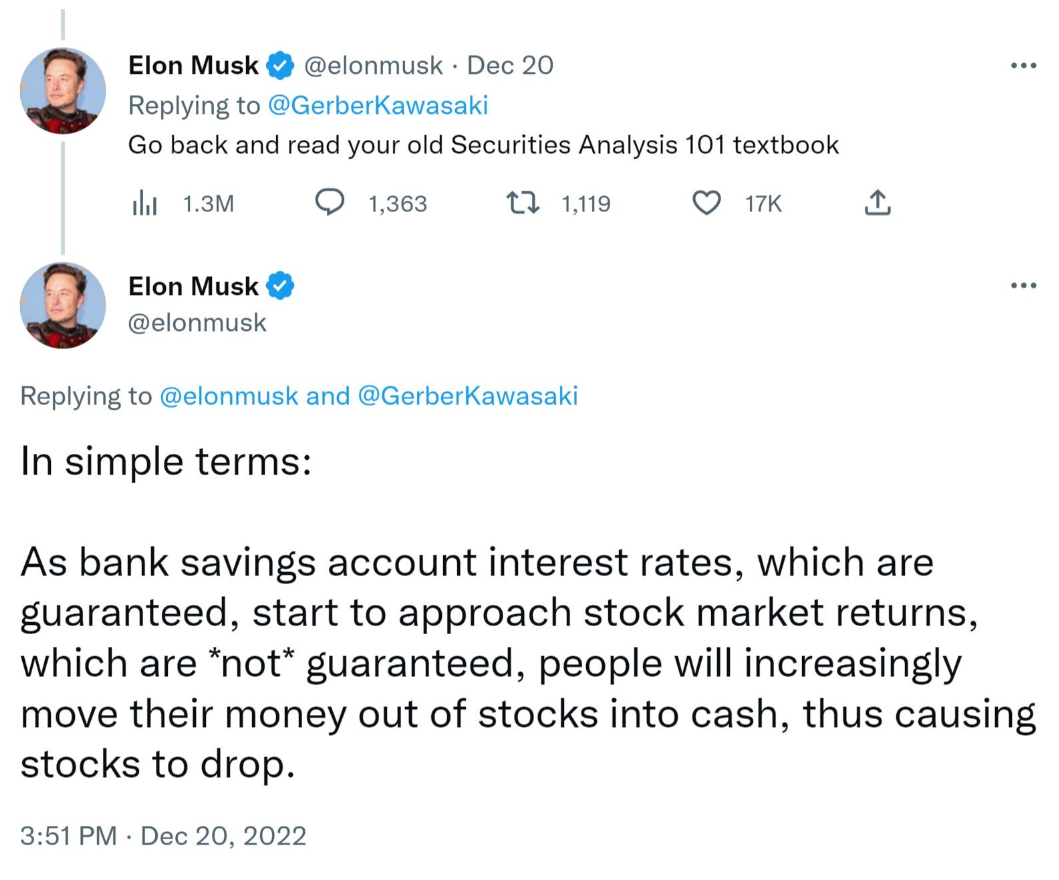Click Elon Musk name on main tweet
1059x880 pixels.
193,286
